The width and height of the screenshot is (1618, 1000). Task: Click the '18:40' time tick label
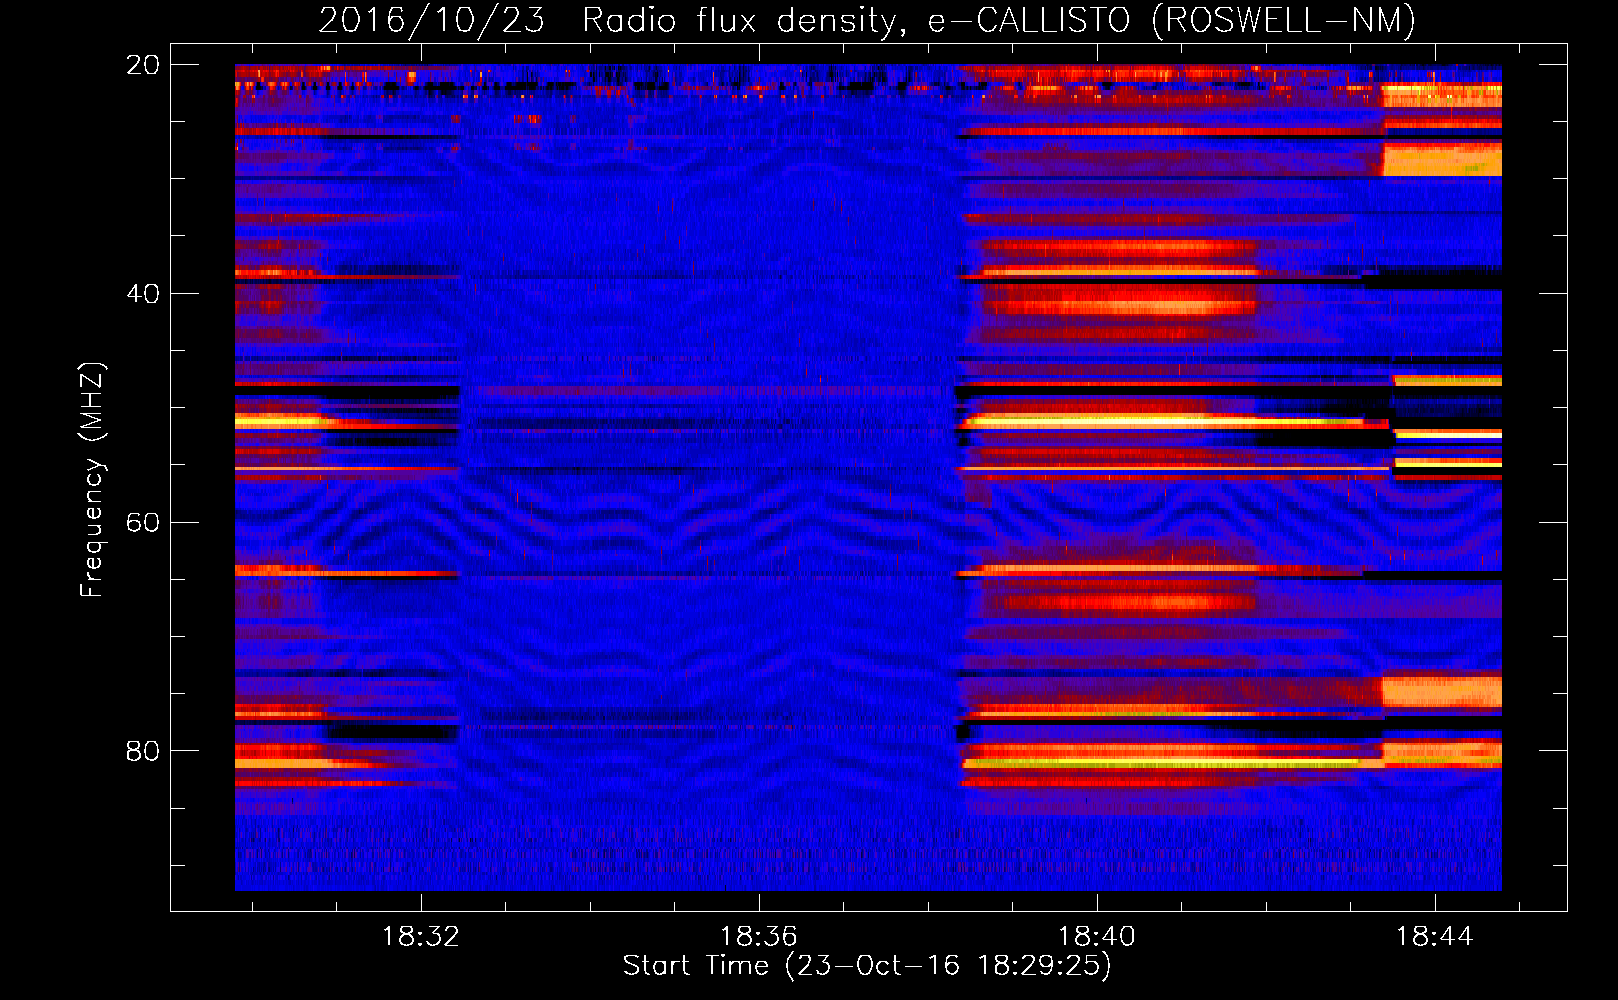tap(1097, 937)
